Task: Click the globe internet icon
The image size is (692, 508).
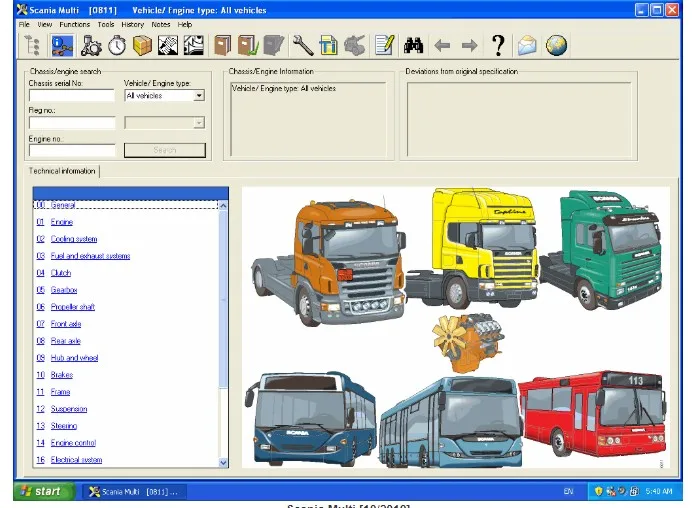Action: (x=556, y=45)
